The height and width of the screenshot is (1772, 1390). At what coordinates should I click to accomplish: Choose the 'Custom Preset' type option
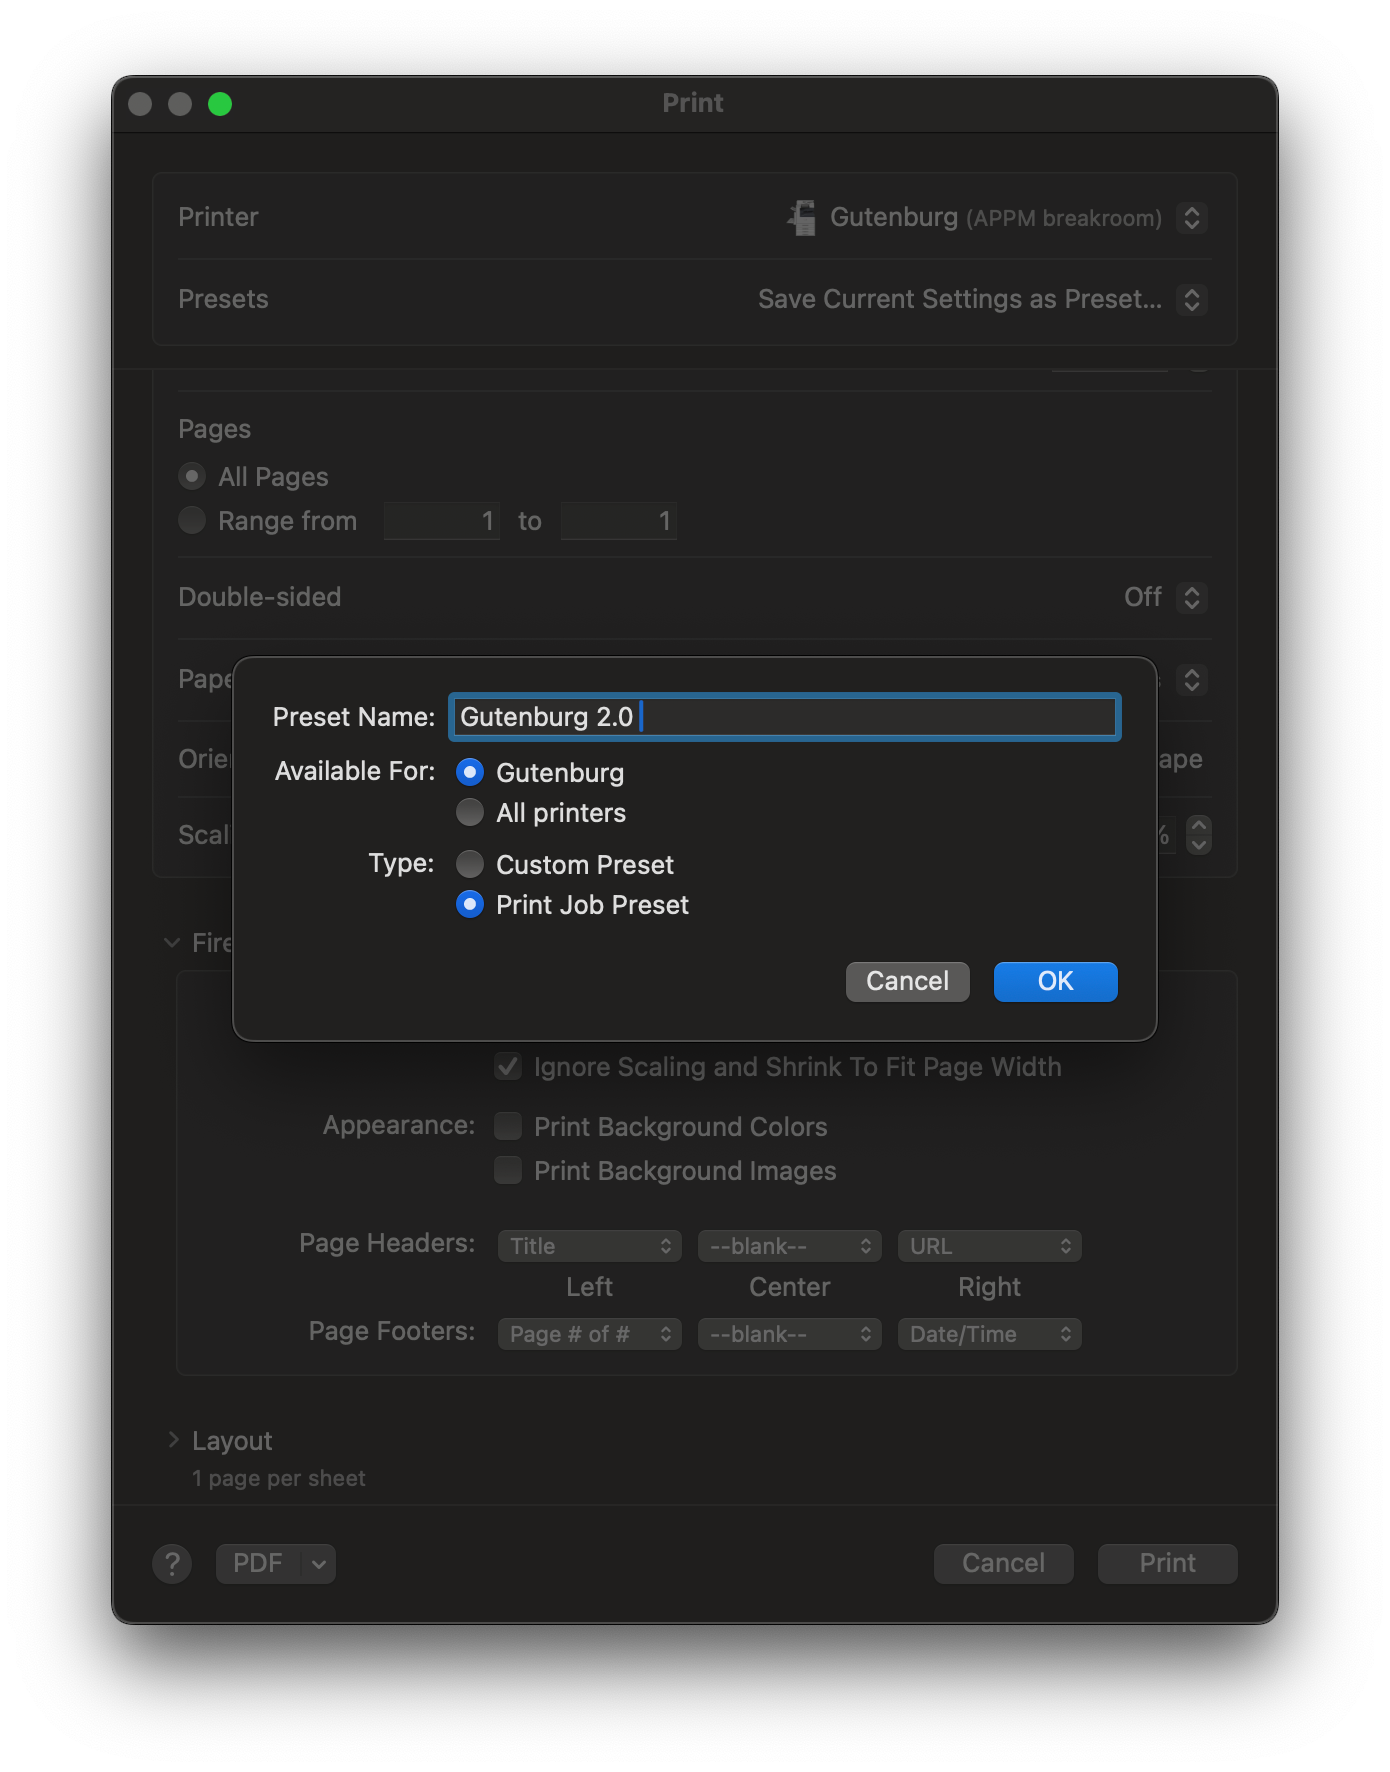coord(470,864)
